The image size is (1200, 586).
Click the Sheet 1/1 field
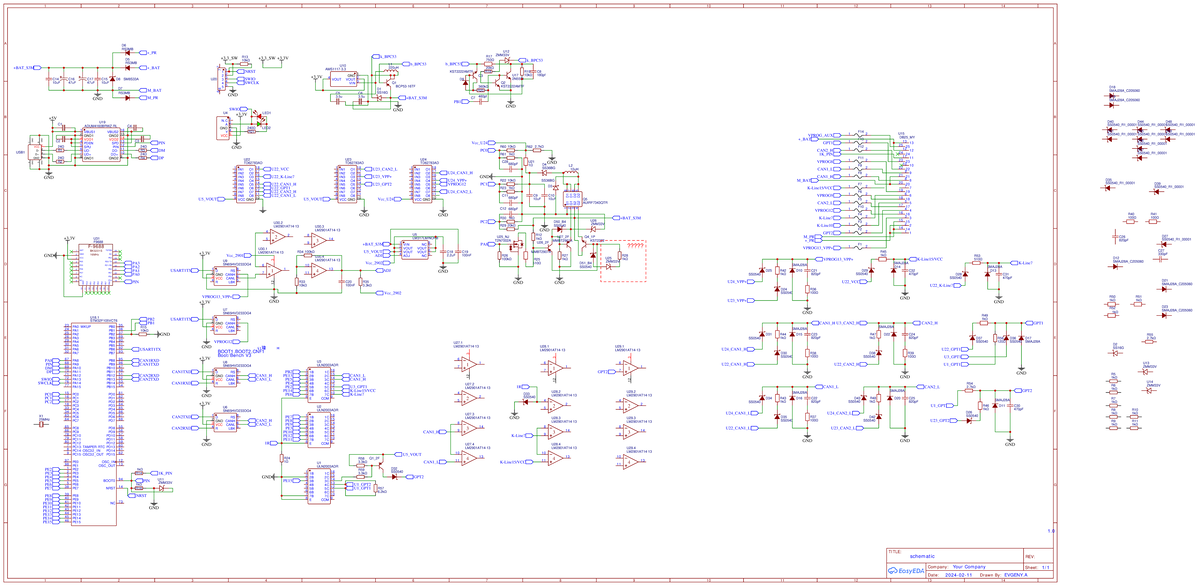(1044, 567)
